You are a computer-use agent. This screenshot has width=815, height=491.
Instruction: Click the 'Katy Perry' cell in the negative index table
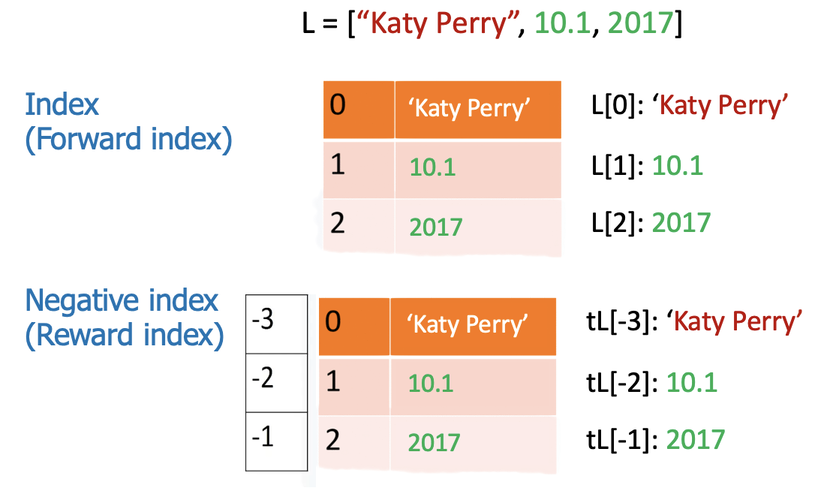[473, 325]
